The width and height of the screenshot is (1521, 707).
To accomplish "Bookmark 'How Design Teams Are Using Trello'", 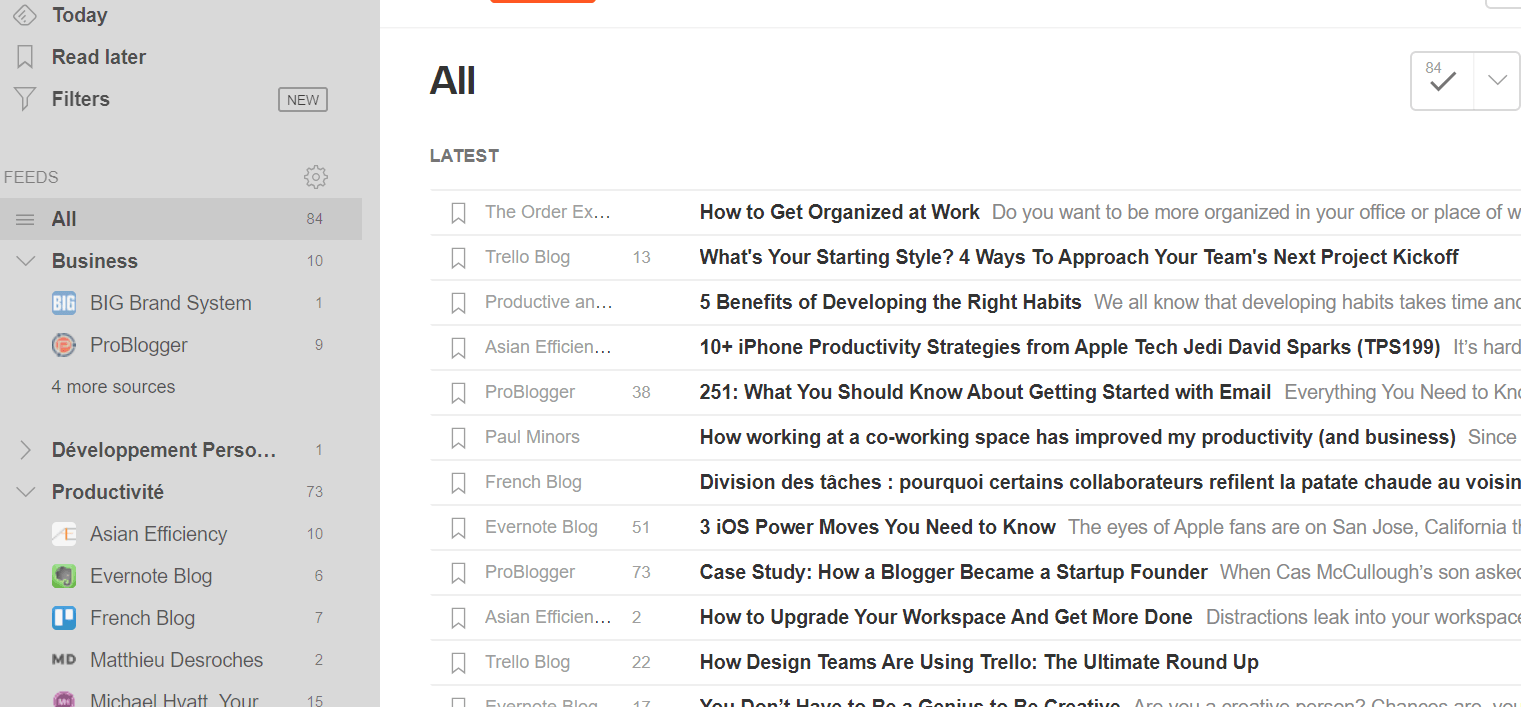I will (x=458, y=662).
